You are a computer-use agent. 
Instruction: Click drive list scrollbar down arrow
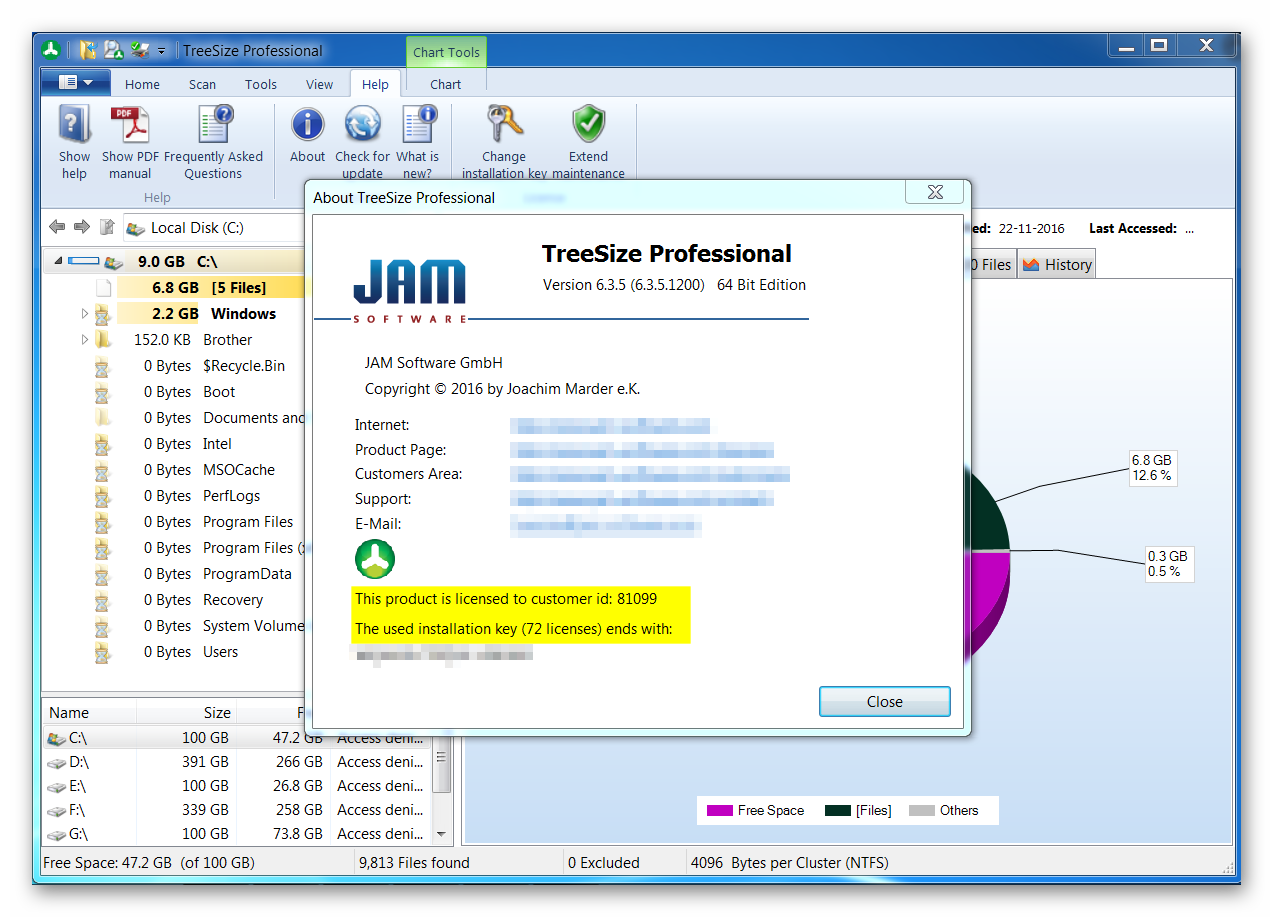[x=443, y=834]
